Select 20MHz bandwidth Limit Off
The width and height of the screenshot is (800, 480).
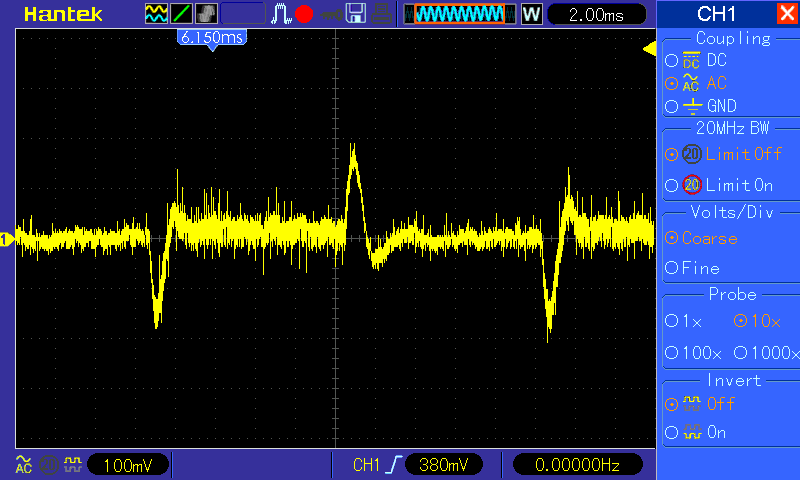click(723, 154)
